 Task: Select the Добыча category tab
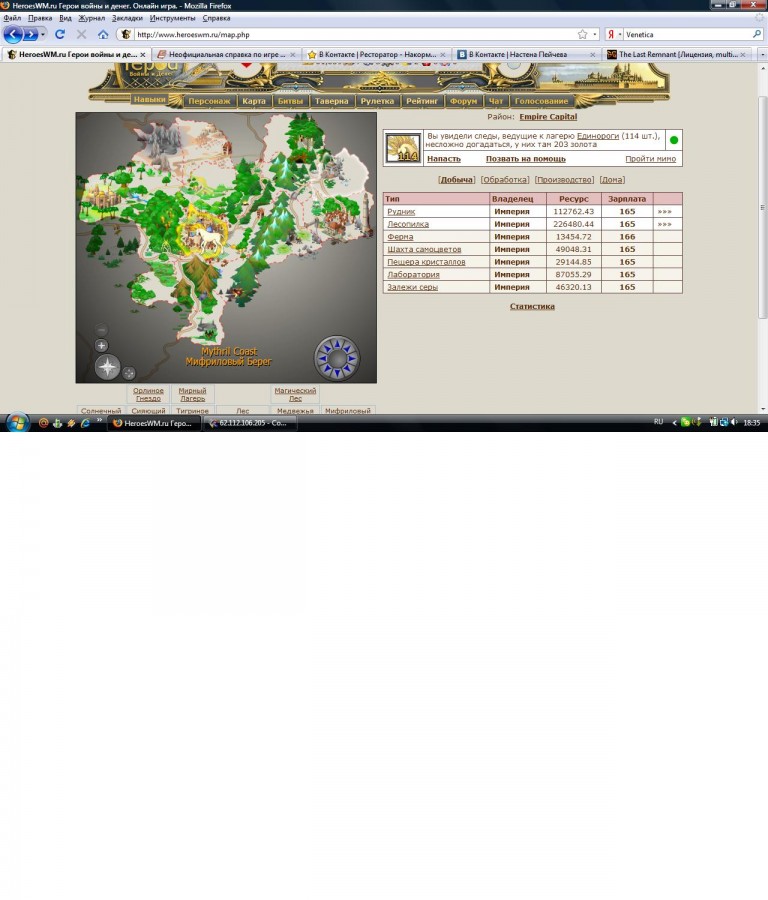pyautogui.click(x=456, y=180)
